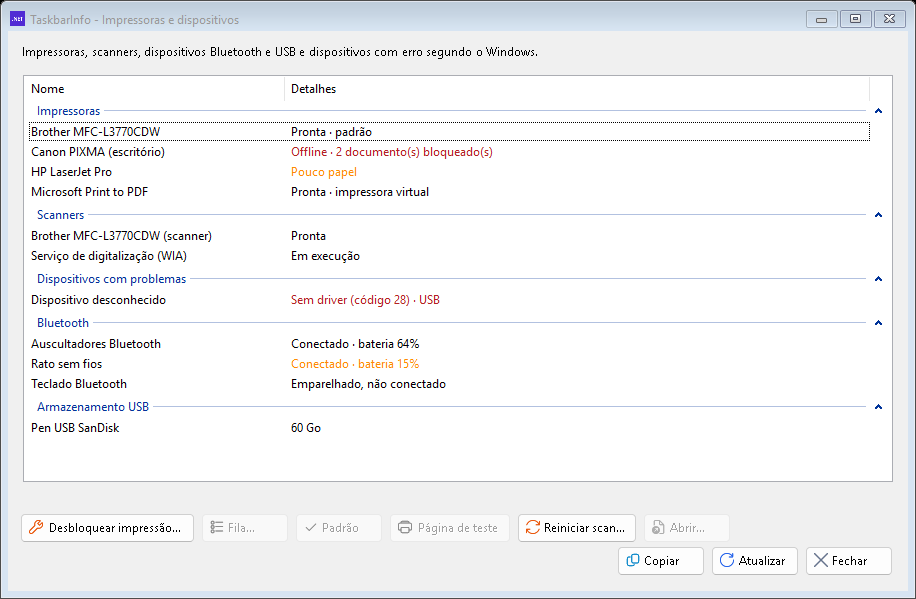Minimize the TaskbarInfo window
The height and width of the screenshot is (599, 916).
pyautogui.click(x=821, y=19)
